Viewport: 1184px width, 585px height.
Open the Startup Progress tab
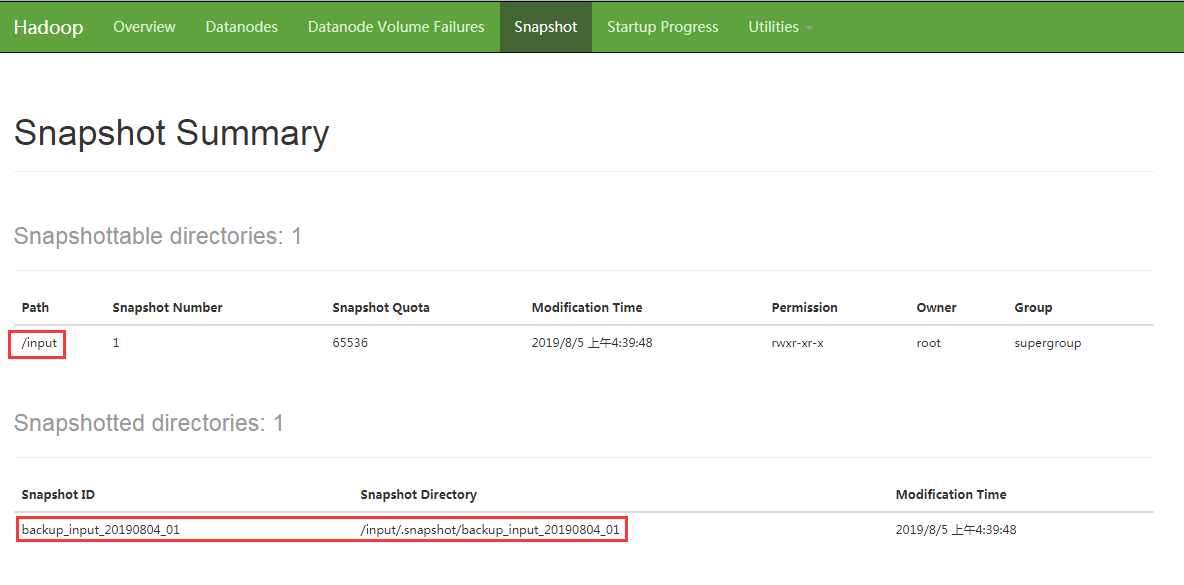tap(663, 27)
